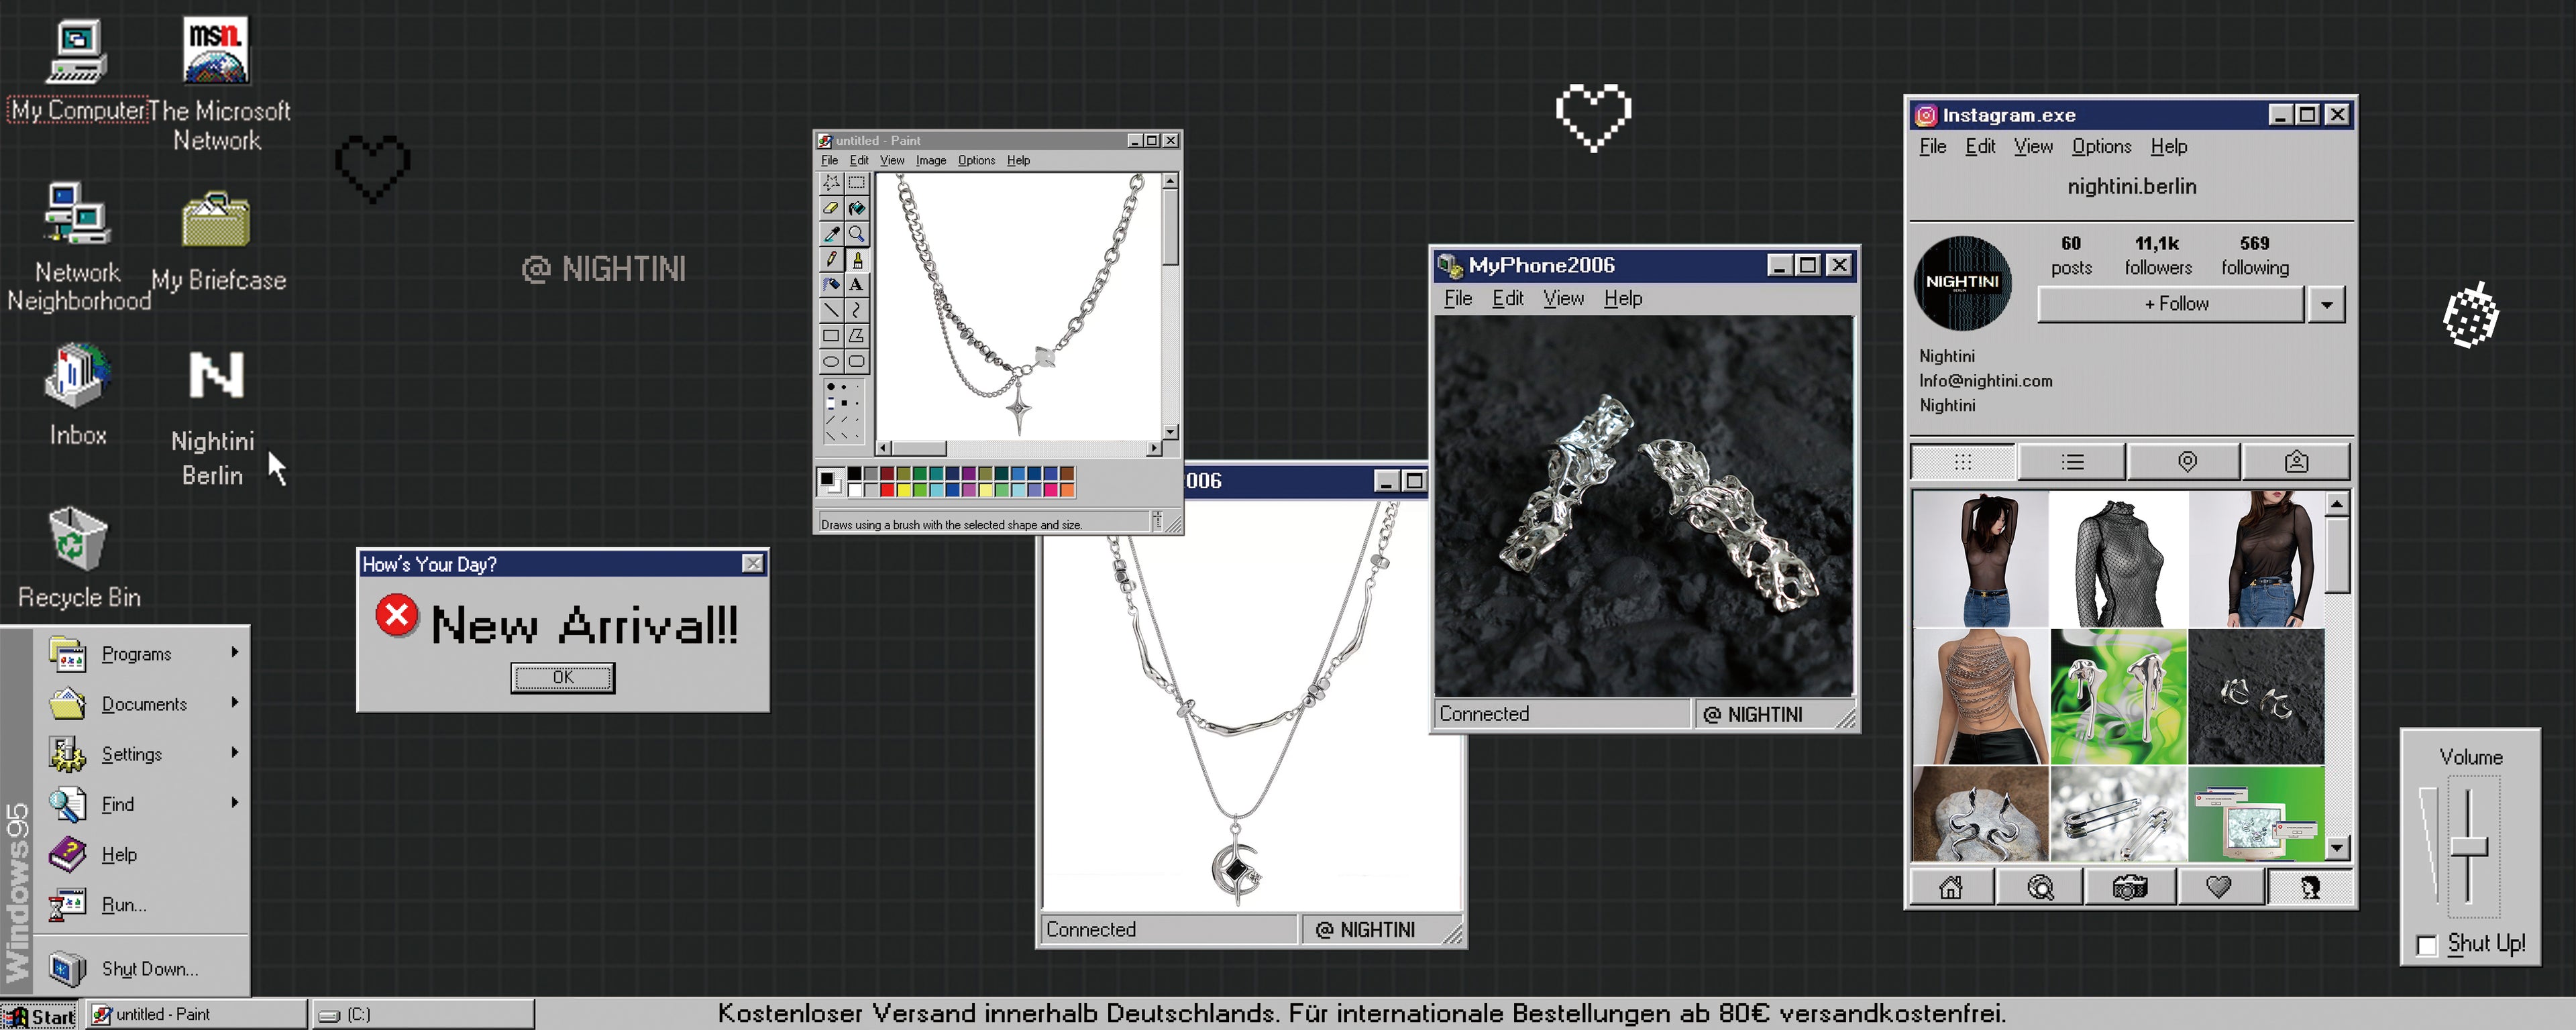Image resolution: width=2576 pixels, height=1030 pixels.
Task: Select the Ellipse shape tool in Paint
Action: tap(830, 362)
